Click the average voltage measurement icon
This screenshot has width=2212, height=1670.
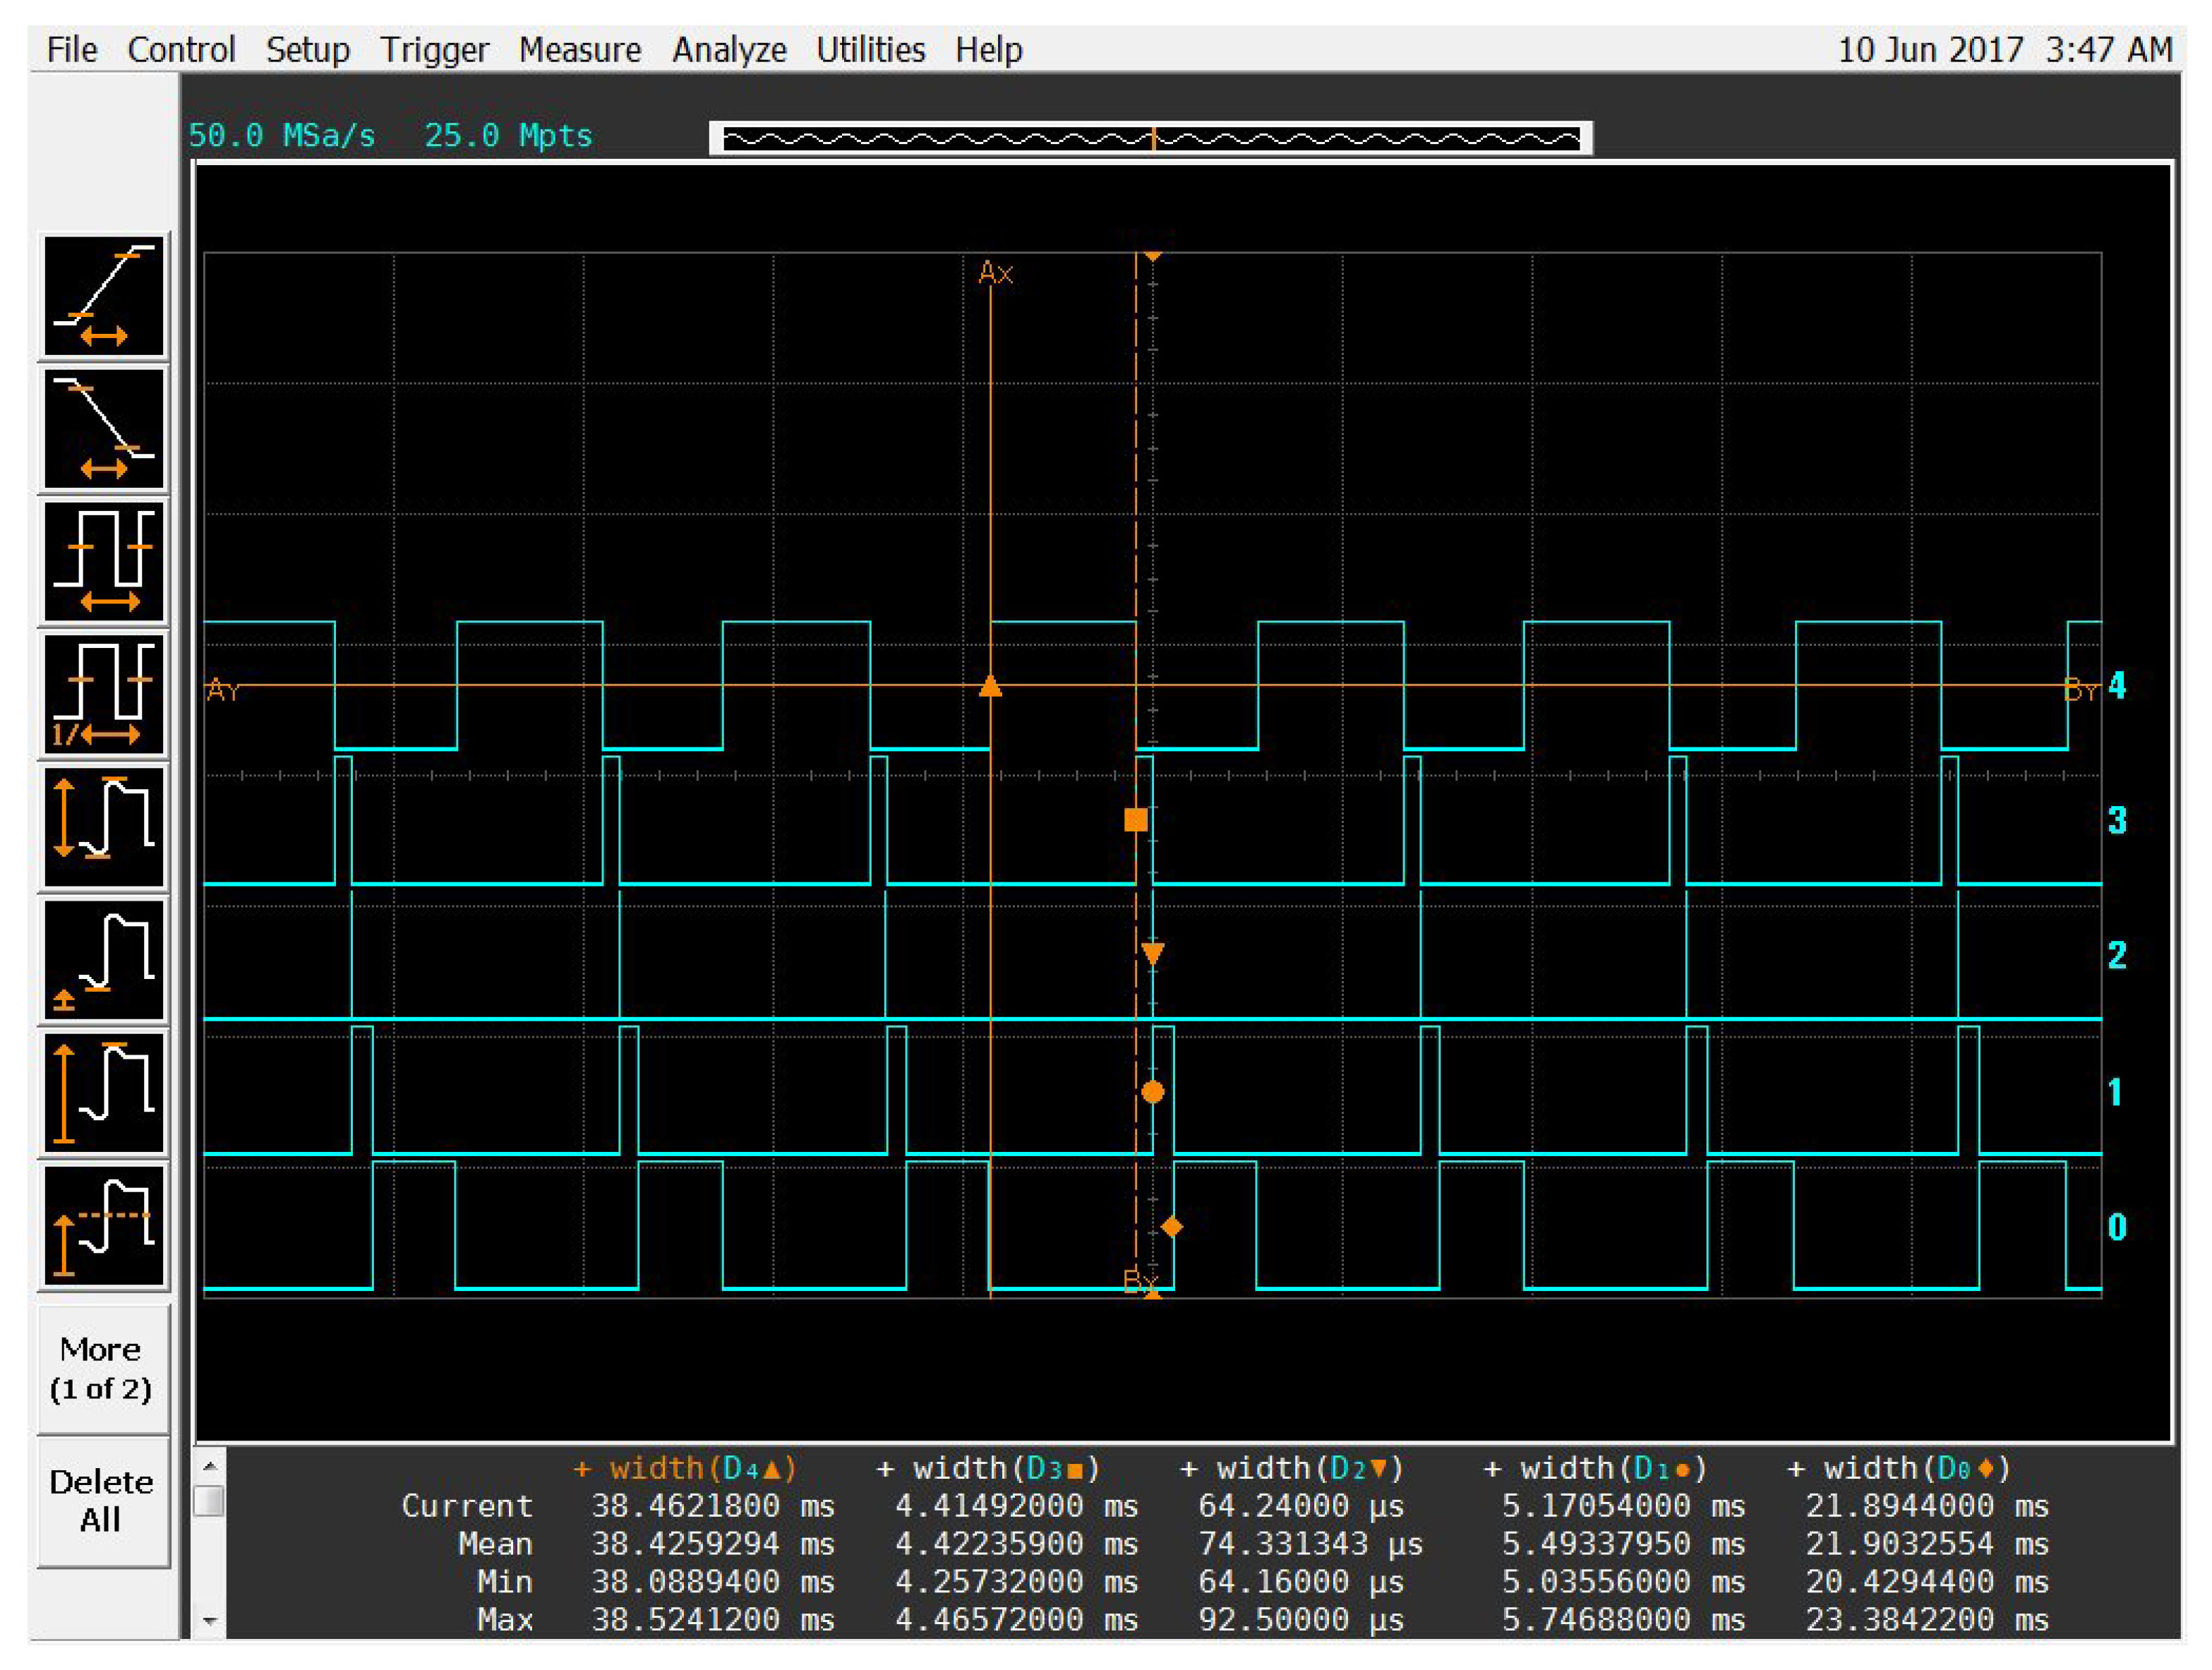104,1226
